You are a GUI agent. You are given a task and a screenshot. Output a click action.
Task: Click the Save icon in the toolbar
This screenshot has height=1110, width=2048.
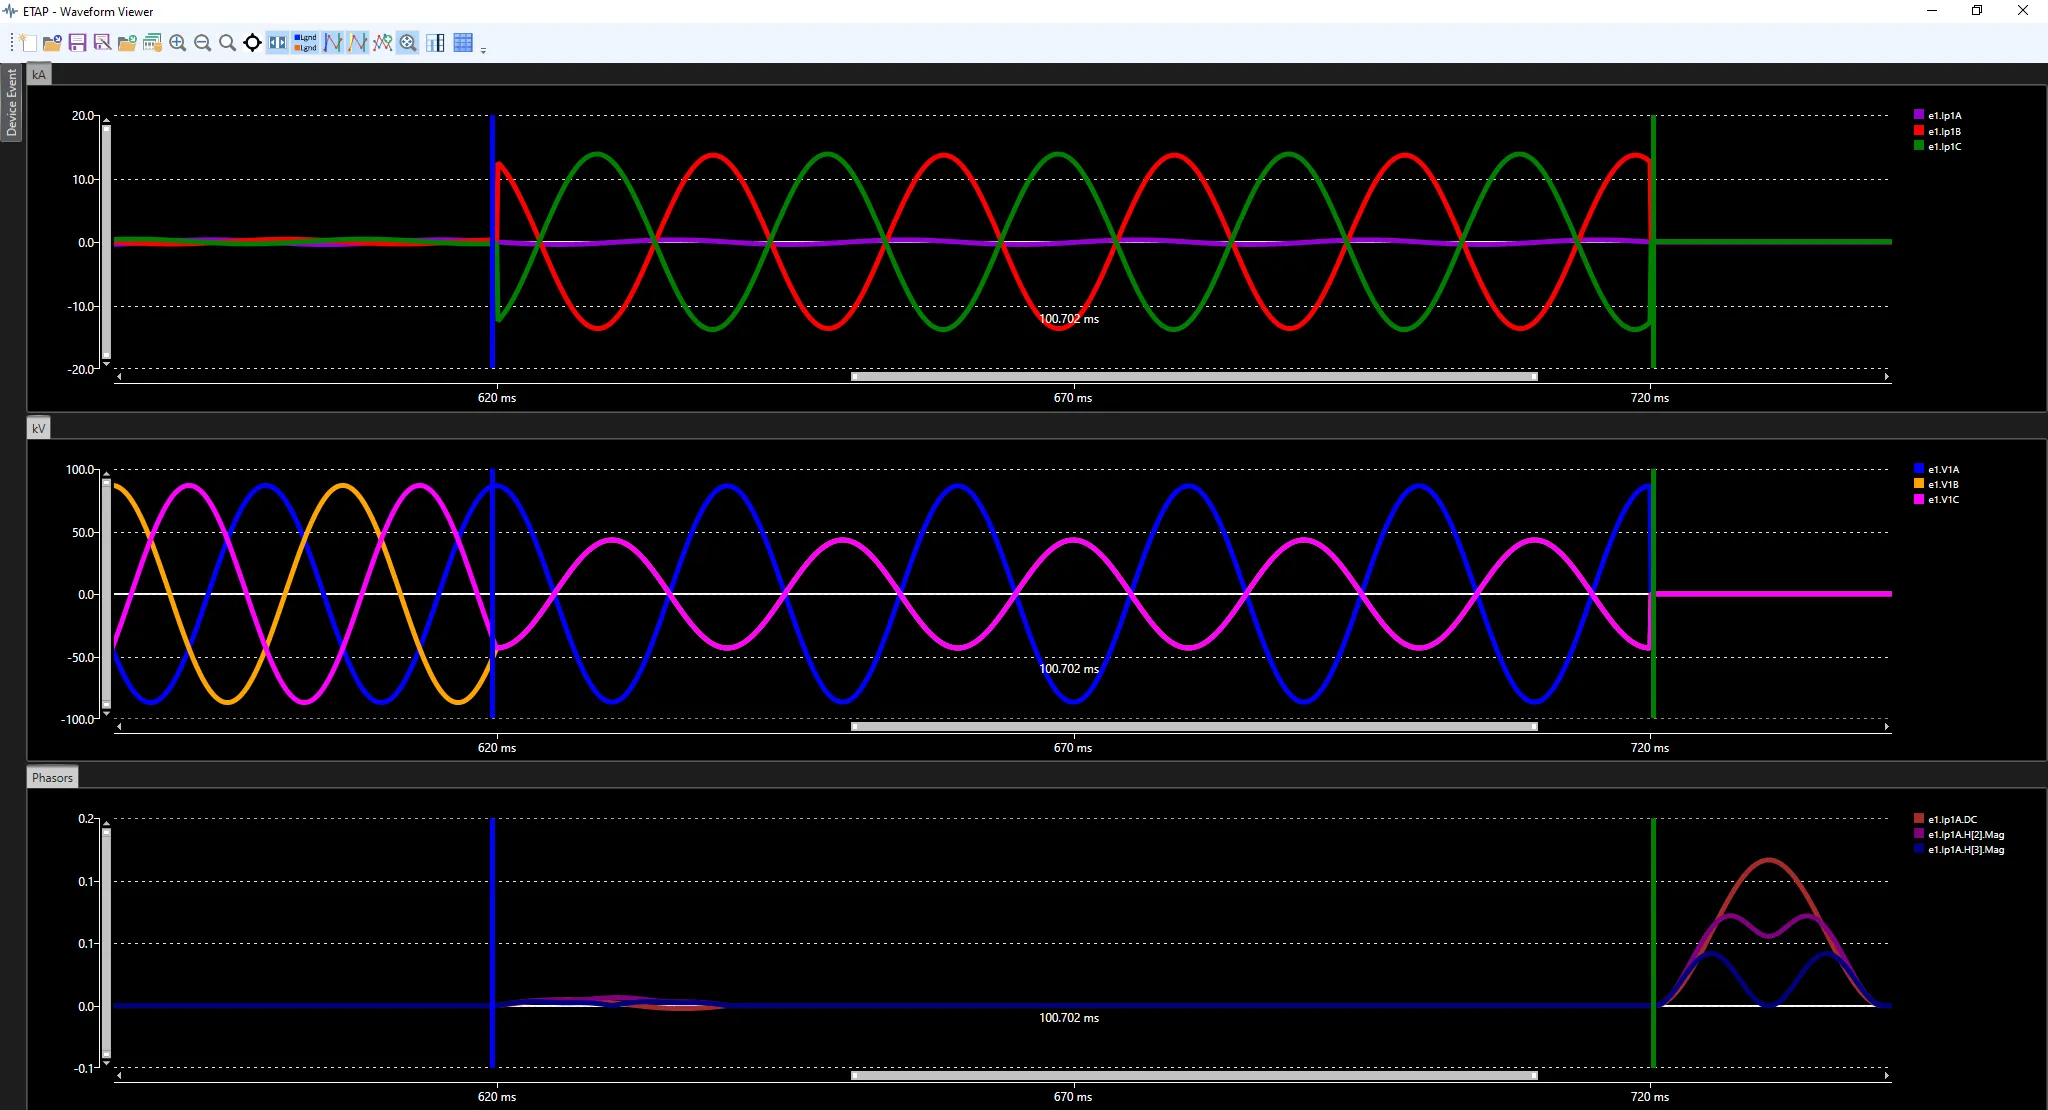pos(77,43)
